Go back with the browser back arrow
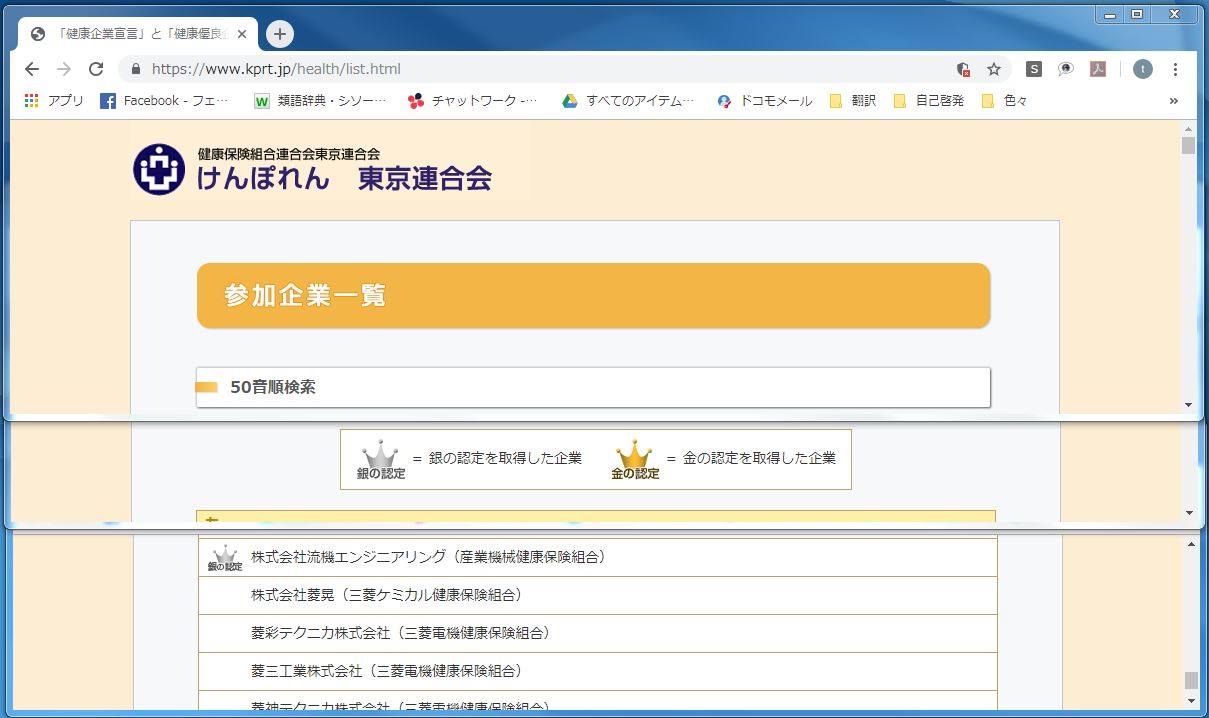Image resolution: width=1209 pixels, height=718 pixels. (31, 69)
